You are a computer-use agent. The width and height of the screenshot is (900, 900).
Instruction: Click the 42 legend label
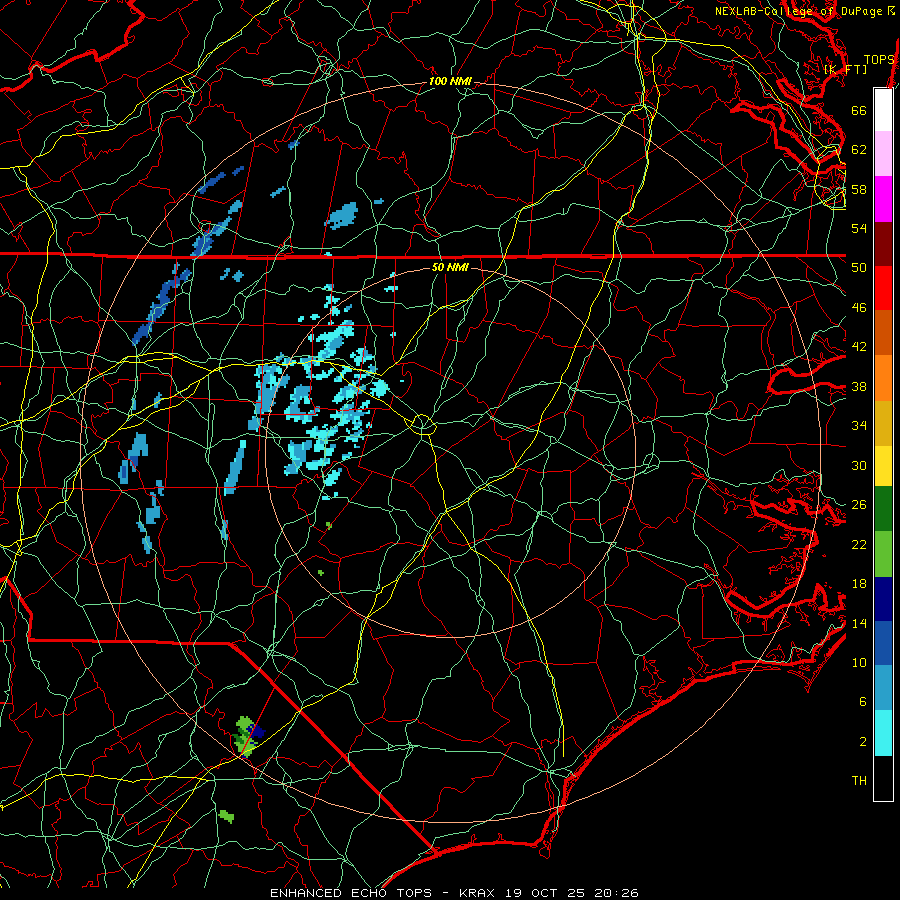point(859,347)
